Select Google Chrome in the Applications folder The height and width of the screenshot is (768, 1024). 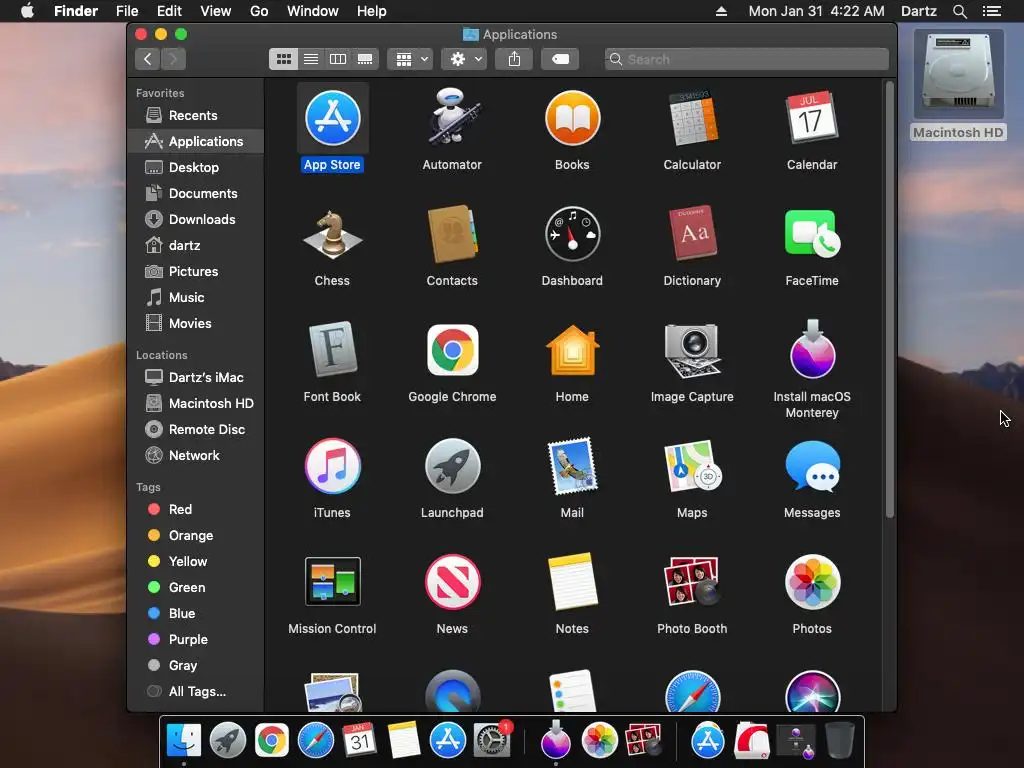coord(452,350)
